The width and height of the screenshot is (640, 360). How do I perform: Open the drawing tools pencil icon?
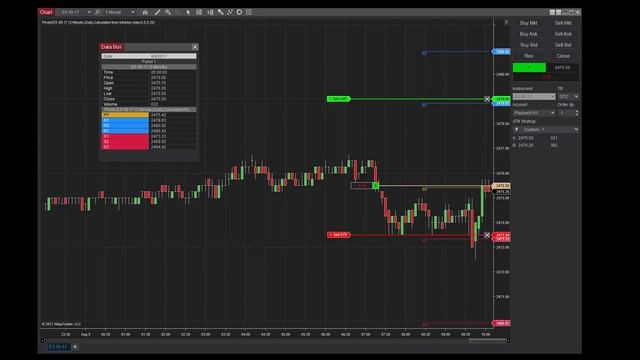pyautogui.click(x=157, y=12)
